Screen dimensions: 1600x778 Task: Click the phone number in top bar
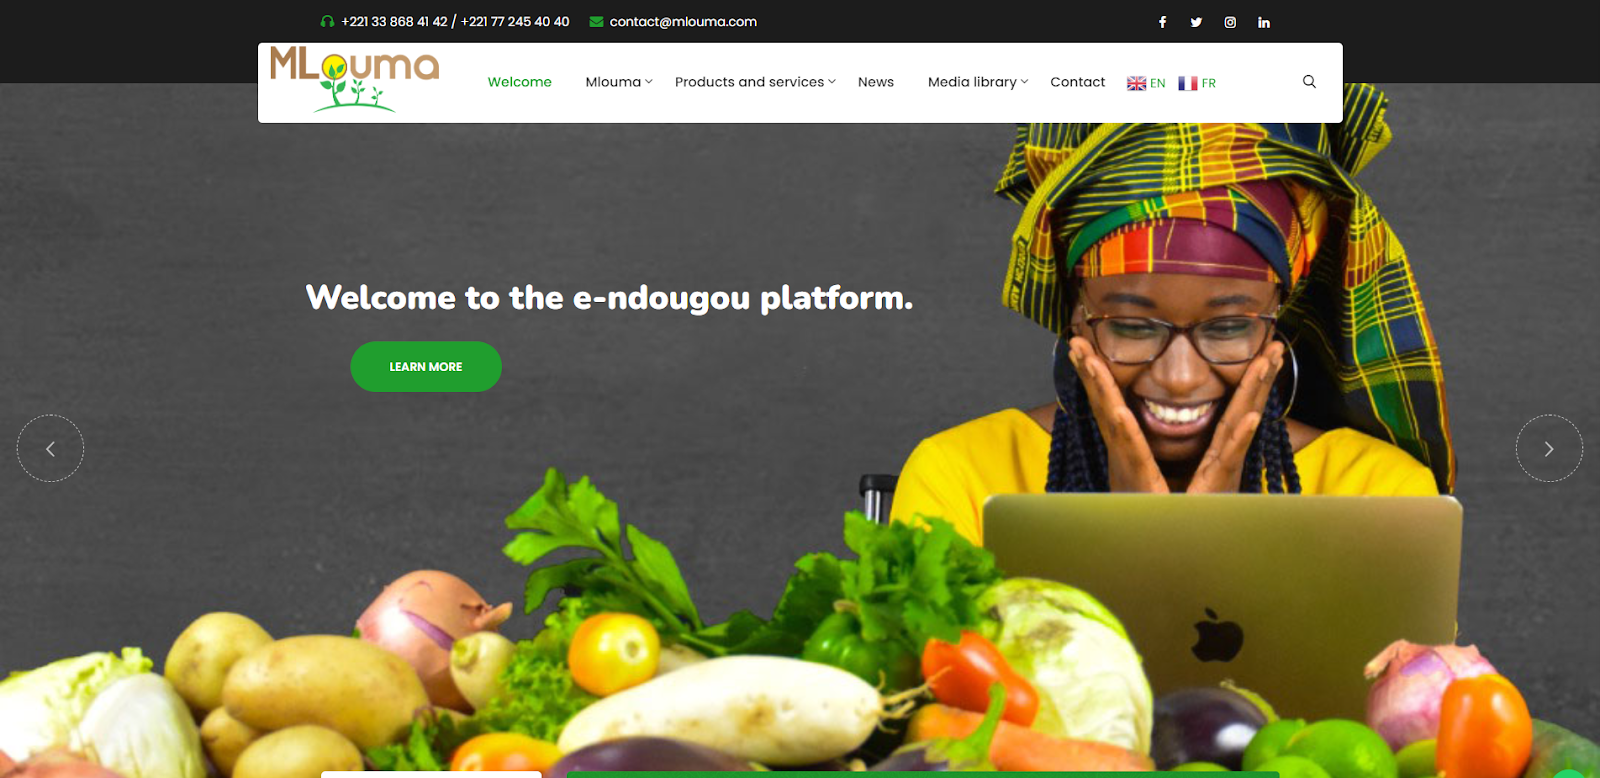(455, 21)
